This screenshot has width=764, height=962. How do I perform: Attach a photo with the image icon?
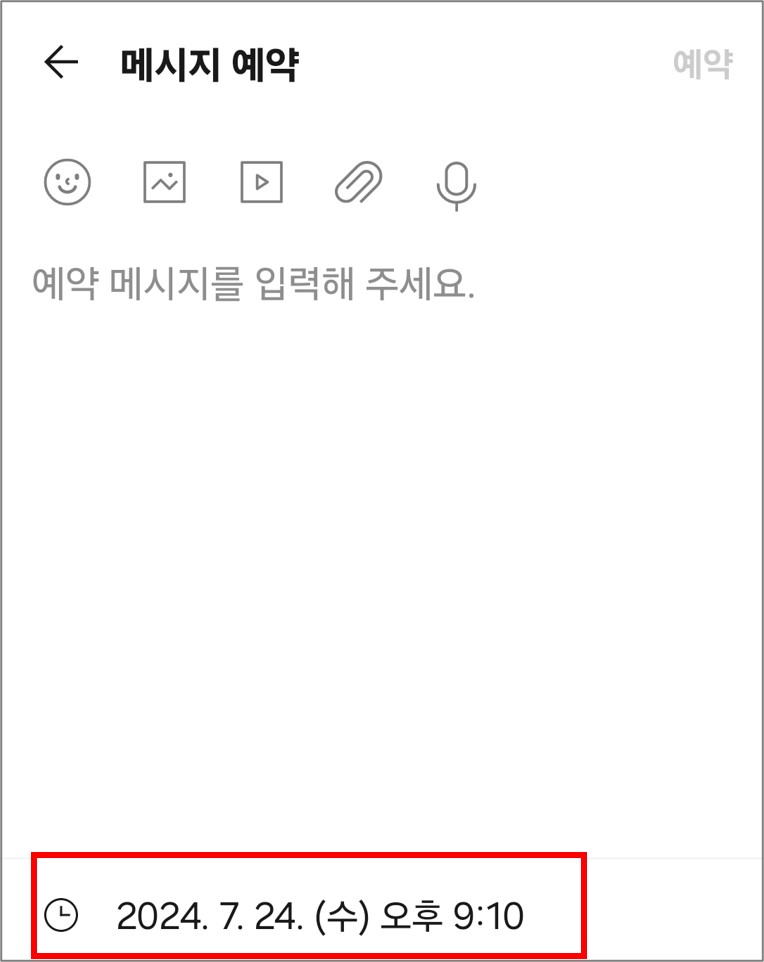click(164, 182)
